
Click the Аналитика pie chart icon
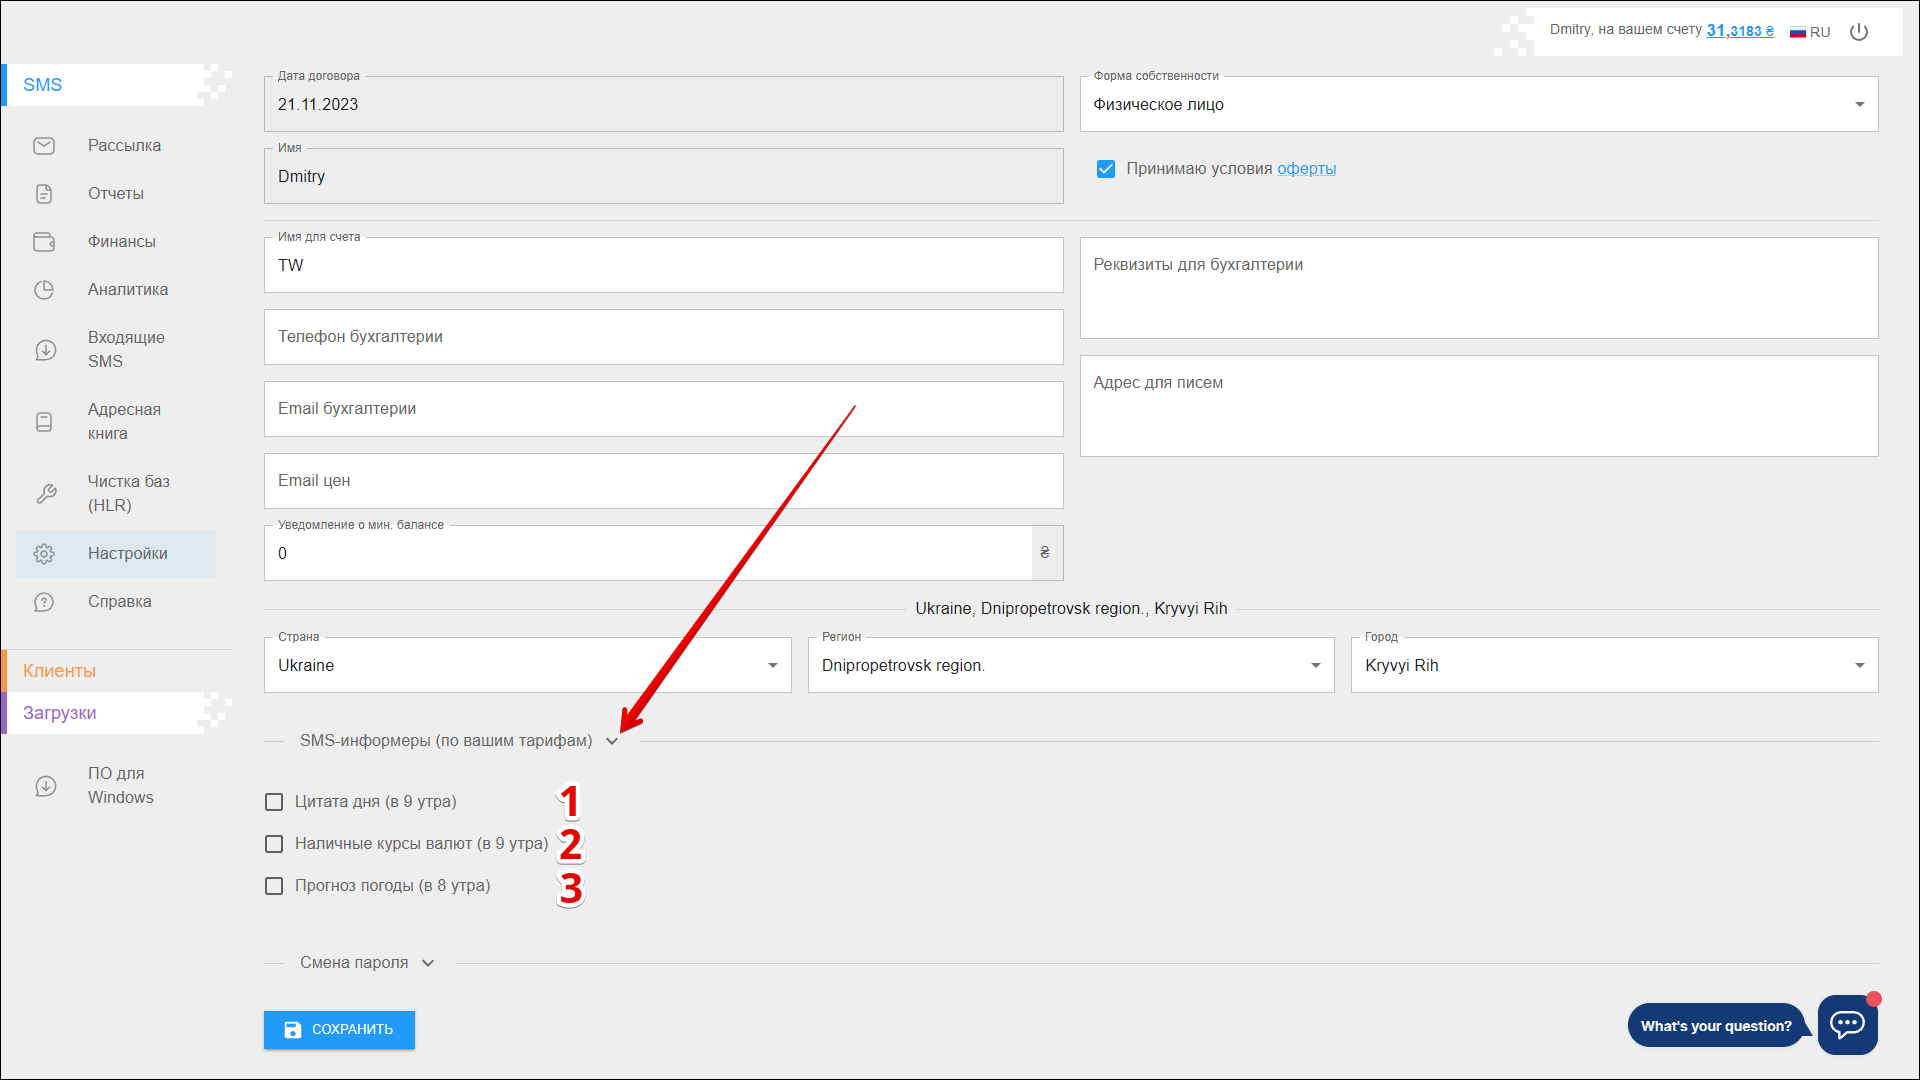[44, 290]
